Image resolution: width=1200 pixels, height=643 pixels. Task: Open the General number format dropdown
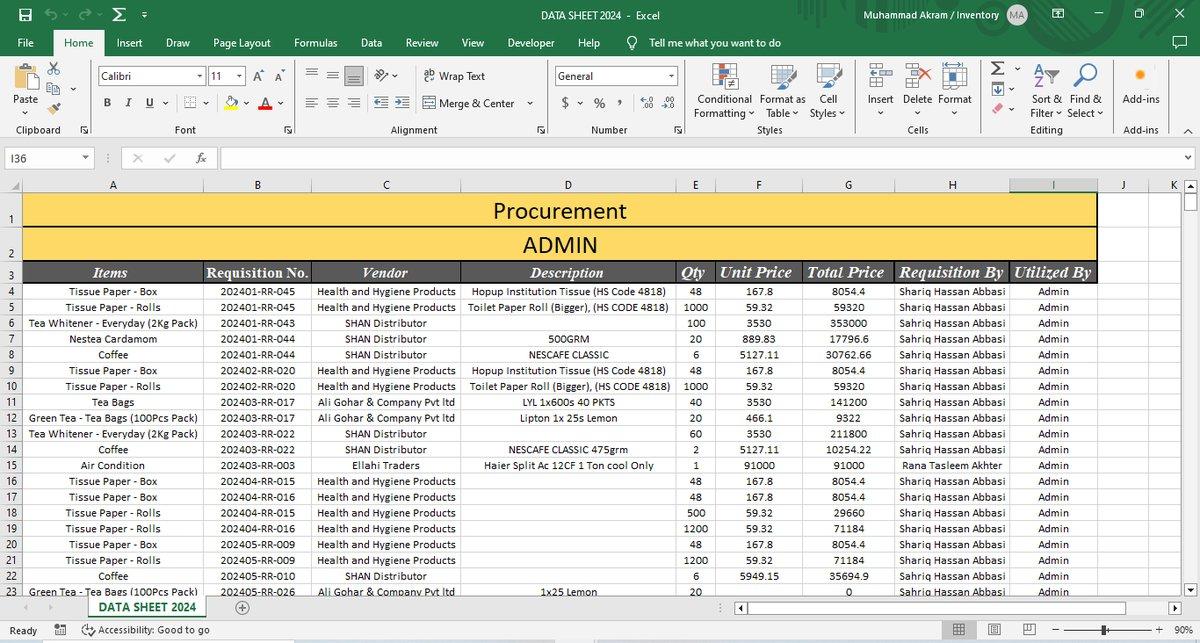pos(671,76)
